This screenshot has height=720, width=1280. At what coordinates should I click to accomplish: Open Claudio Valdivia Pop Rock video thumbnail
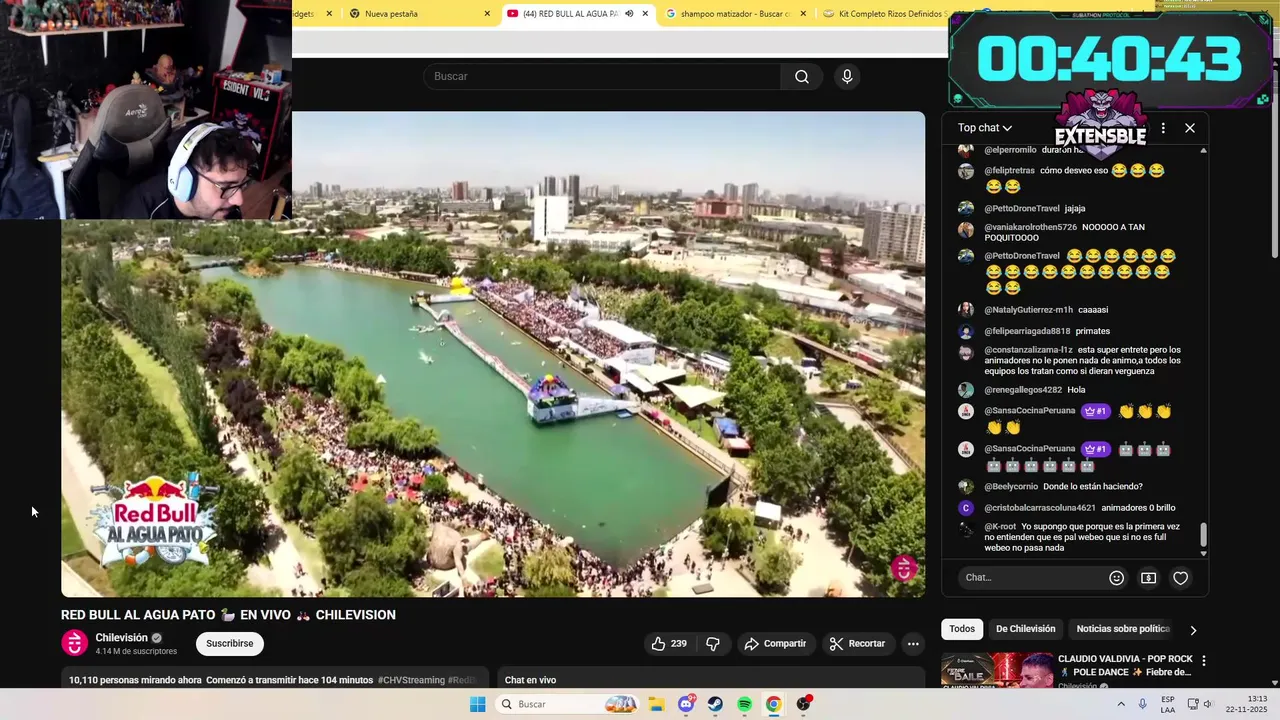tap(998, 670)
